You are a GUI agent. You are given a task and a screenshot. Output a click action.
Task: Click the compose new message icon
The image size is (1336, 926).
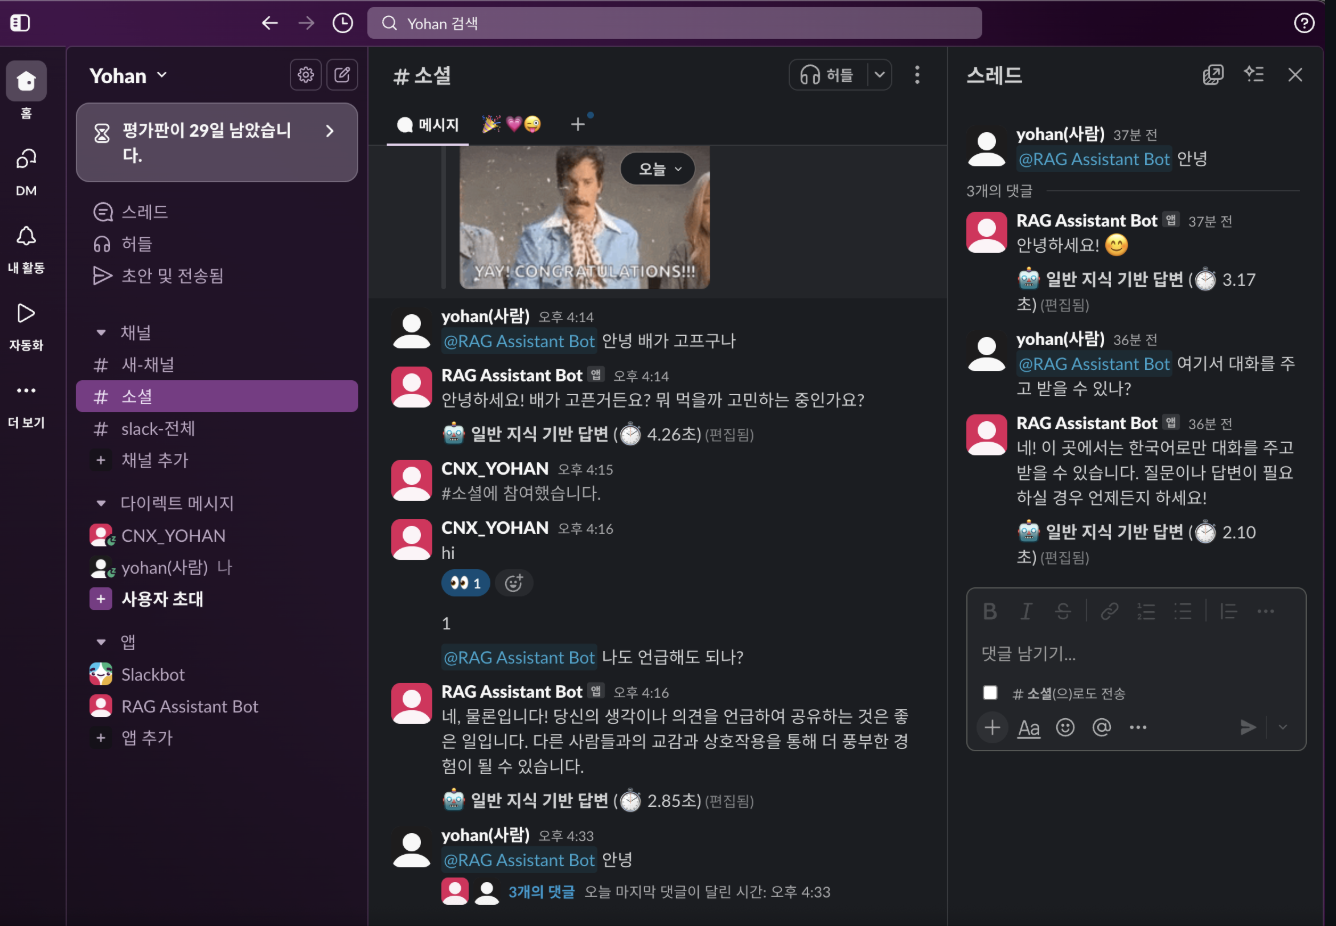pyautogui.click(x=342, y=74)
